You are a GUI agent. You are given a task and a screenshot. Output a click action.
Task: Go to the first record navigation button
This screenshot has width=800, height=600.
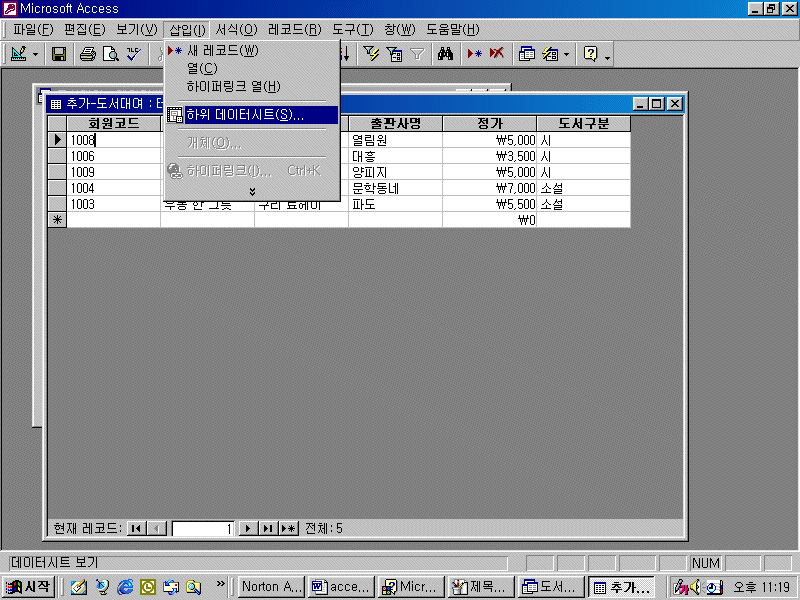137,528
